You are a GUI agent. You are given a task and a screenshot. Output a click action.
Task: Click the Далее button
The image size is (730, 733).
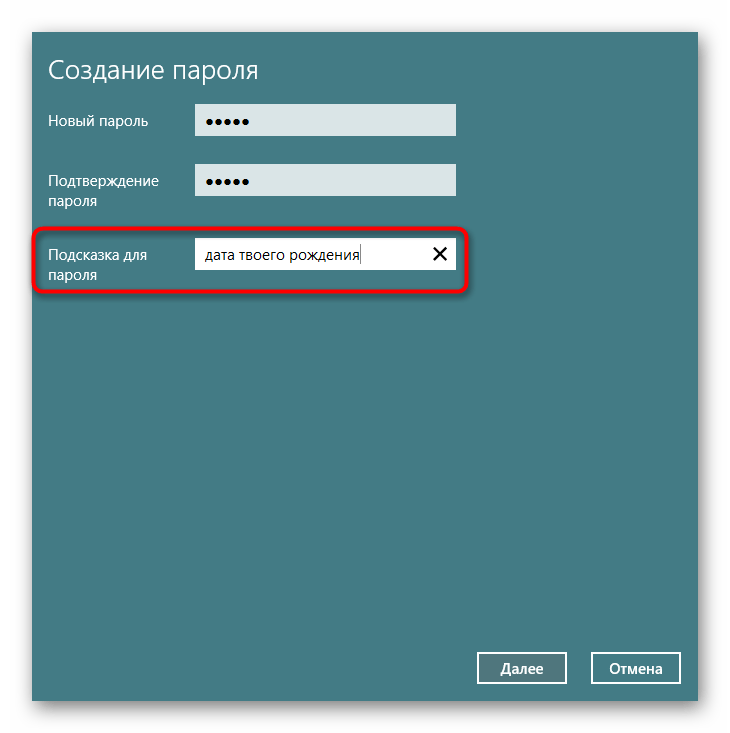522,668
